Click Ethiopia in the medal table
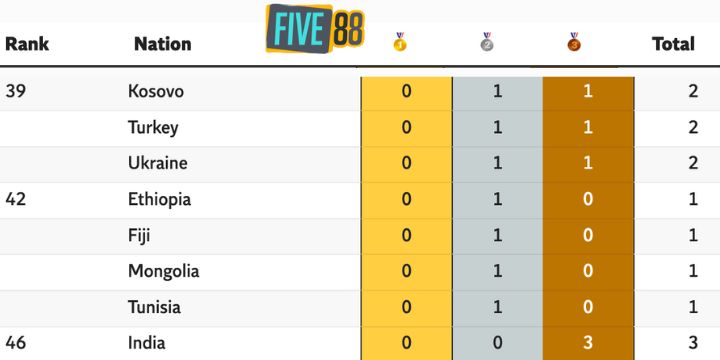Screen dimensions: 720x360 click(x=159, y=199)
